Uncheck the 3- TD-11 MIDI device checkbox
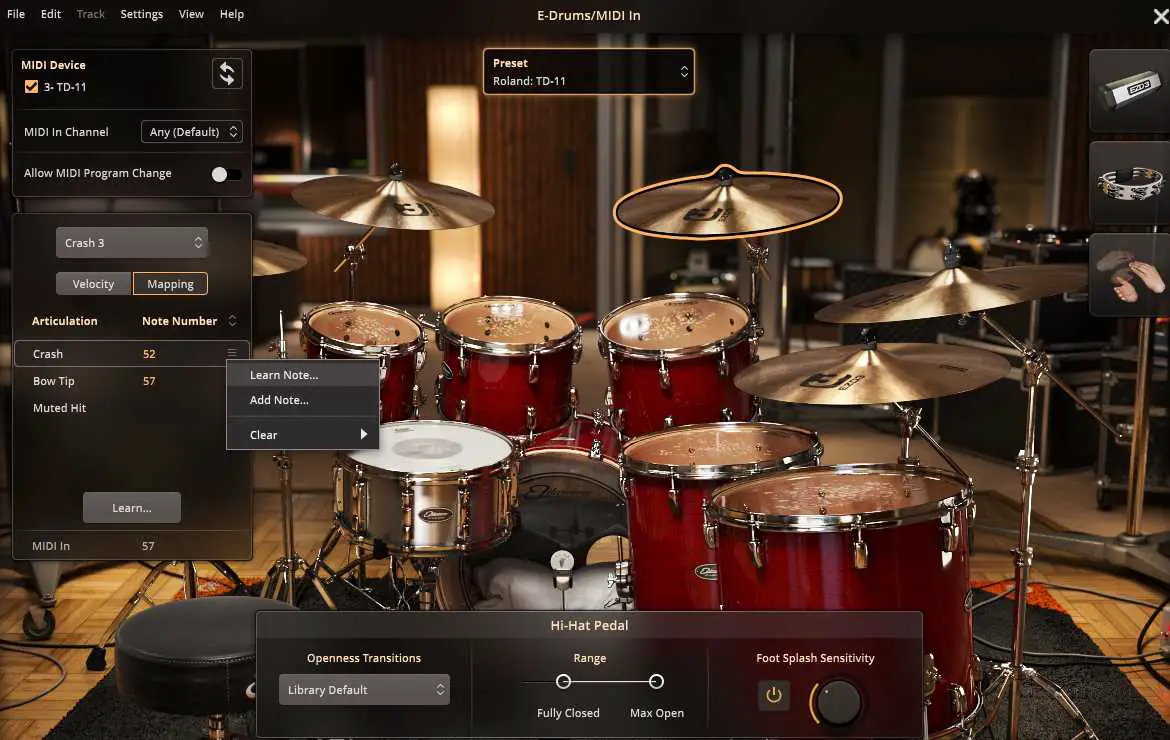The height and width of the screenshot is (740, 1170). 32,87
